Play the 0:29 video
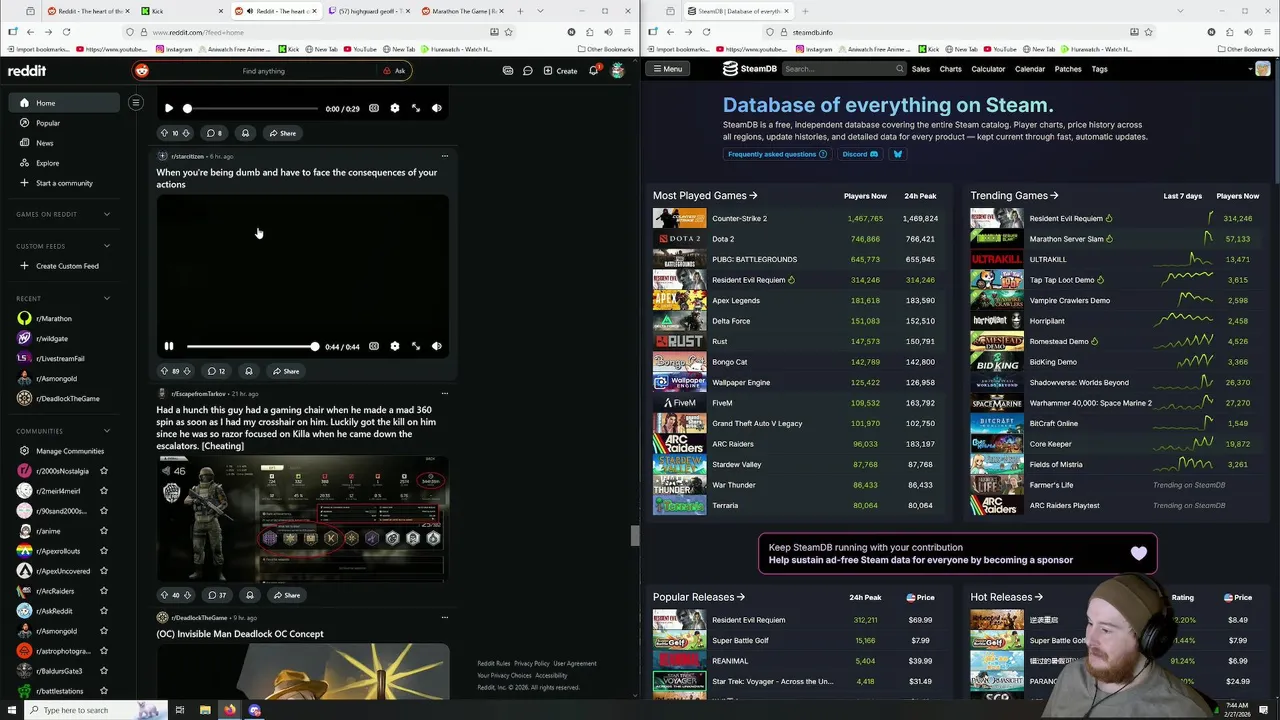Viewport: 1280px width, 720px height. (169, 108)
